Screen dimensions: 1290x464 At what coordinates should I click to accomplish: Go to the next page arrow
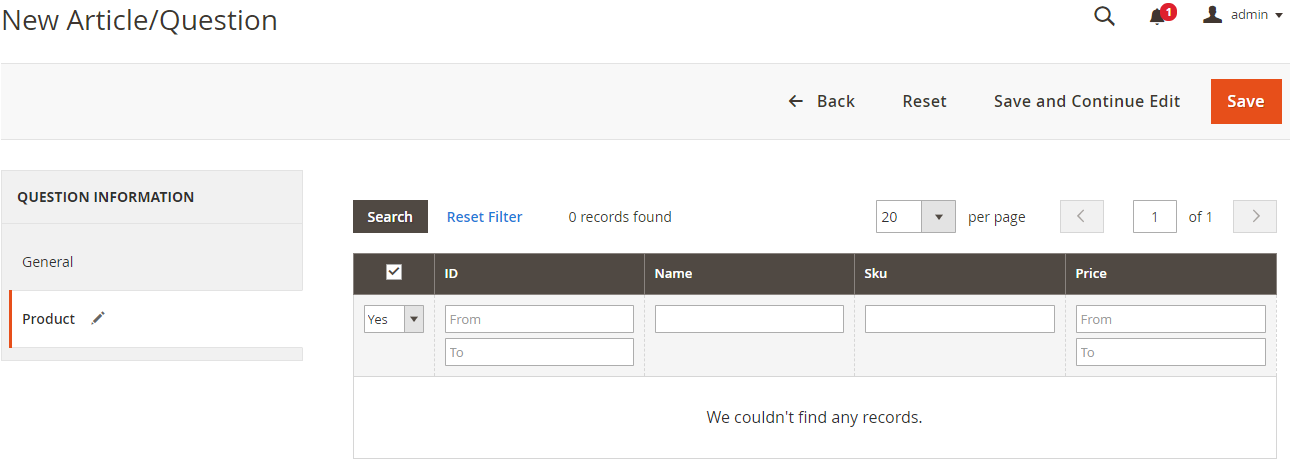point(1255,217)
